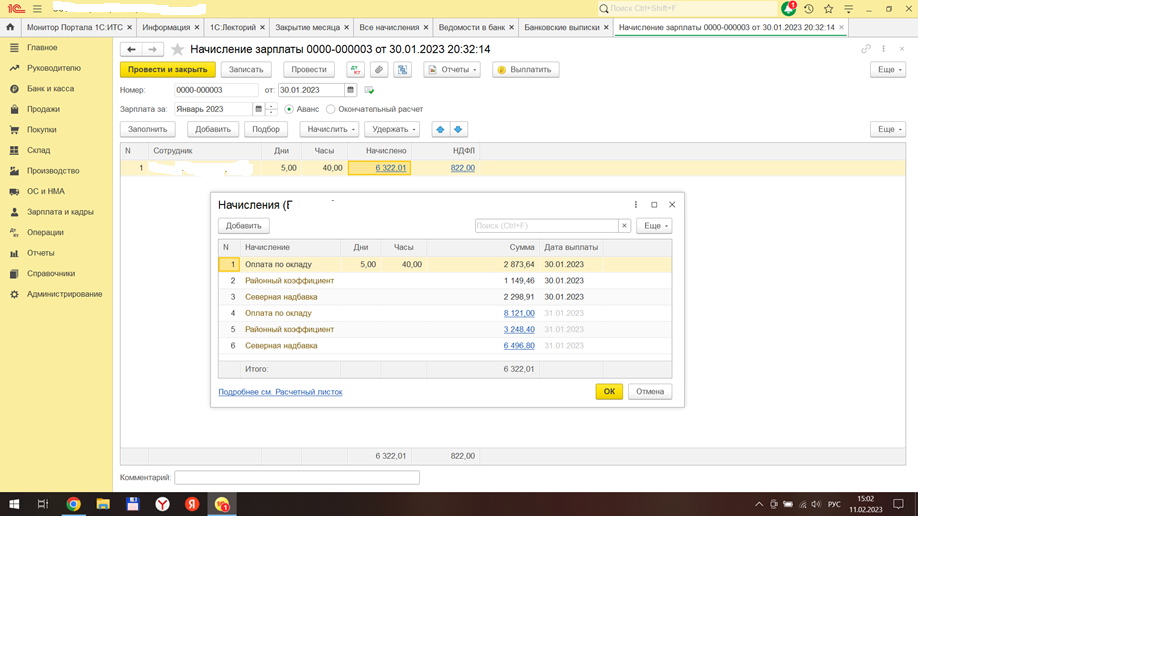The width and height of the screenshot is (1152, 648).
Task: Open the Удержать dropdown menu
Action: pyautogui.click(x=392, y=129)
